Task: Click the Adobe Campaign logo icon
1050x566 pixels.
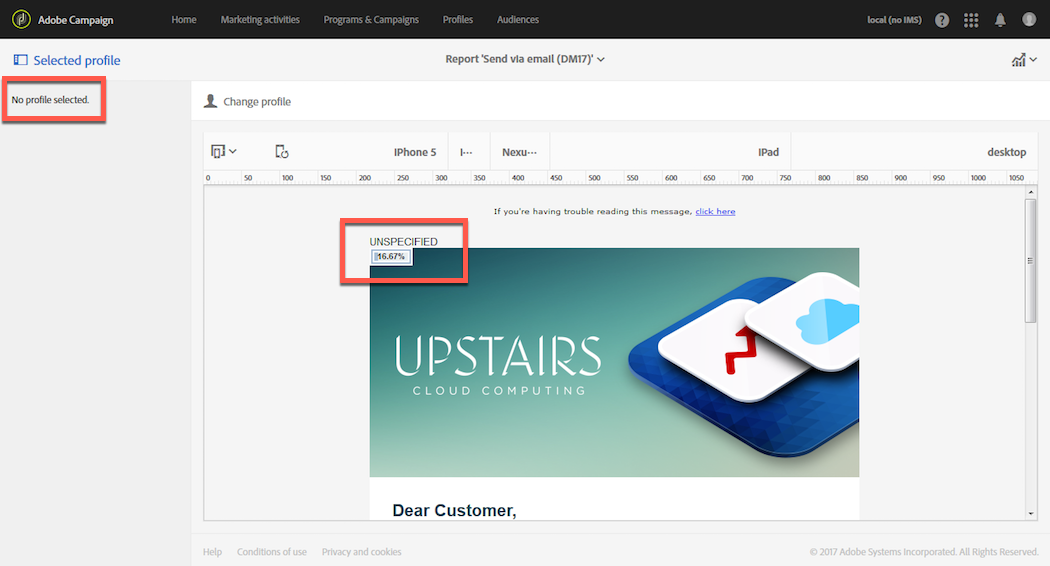Action: tap(21, 19)
